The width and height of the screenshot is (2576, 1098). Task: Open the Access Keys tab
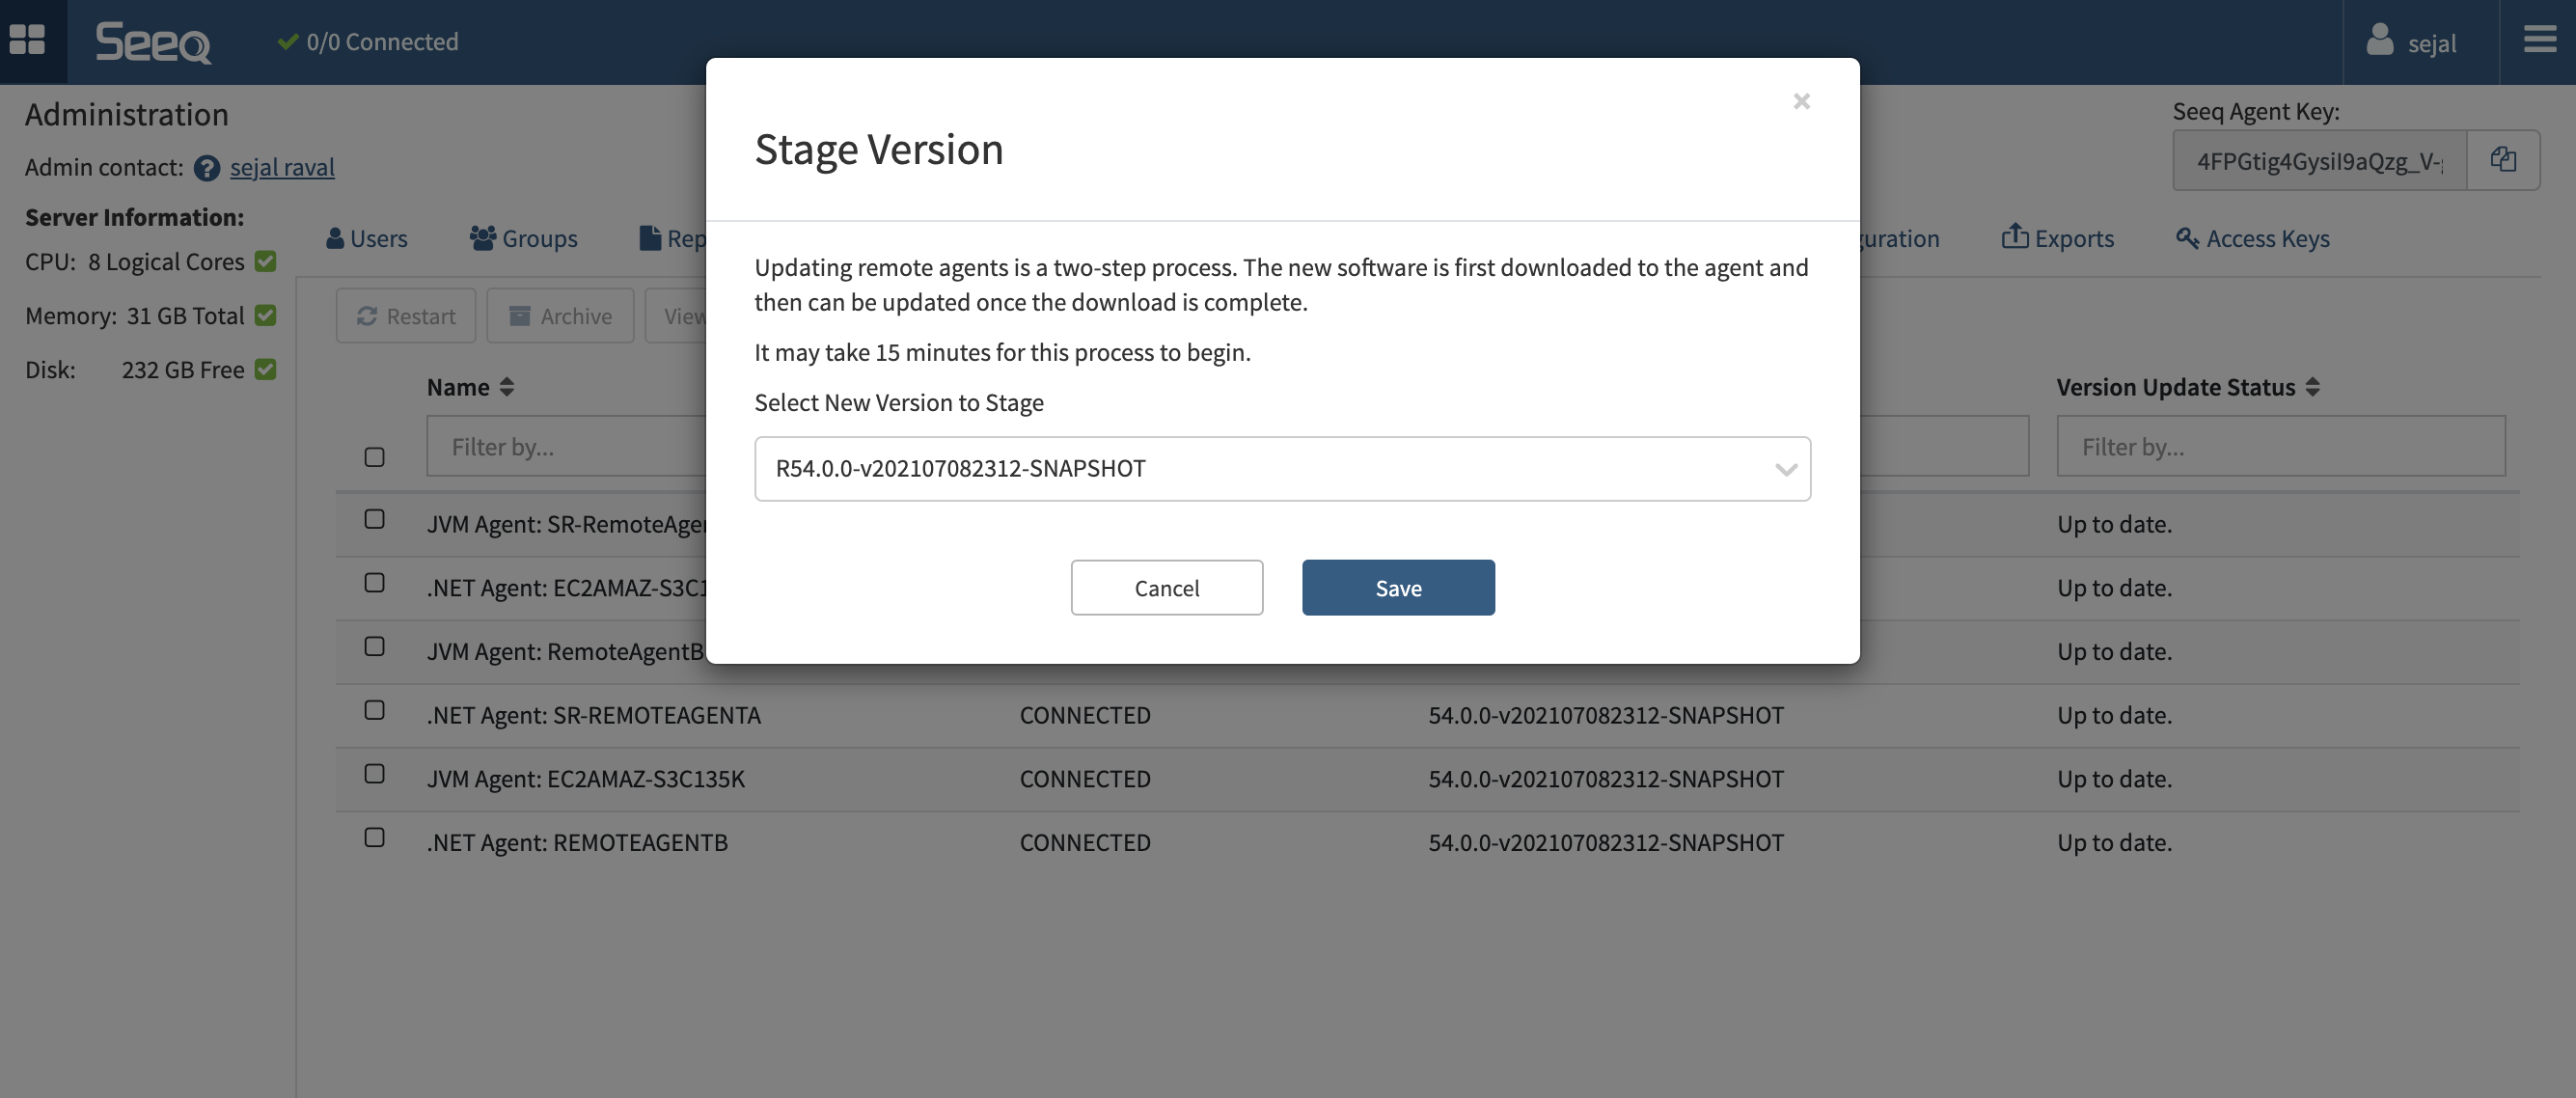(2252, 238)
